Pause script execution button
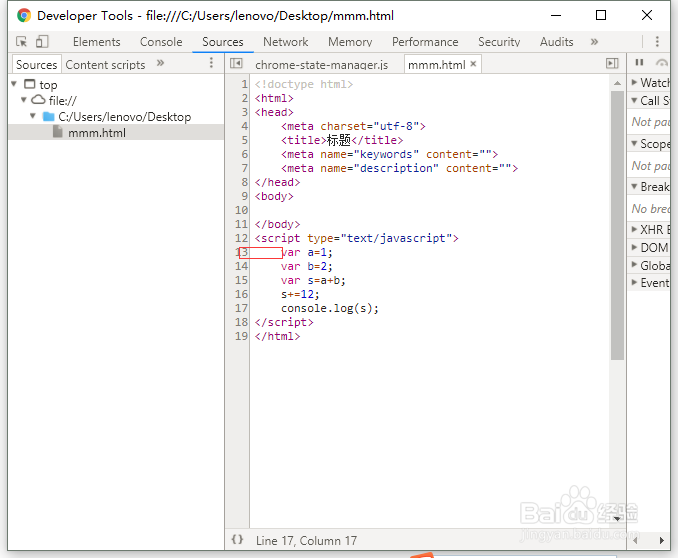 pyautogui.click(x=639, y=63)
